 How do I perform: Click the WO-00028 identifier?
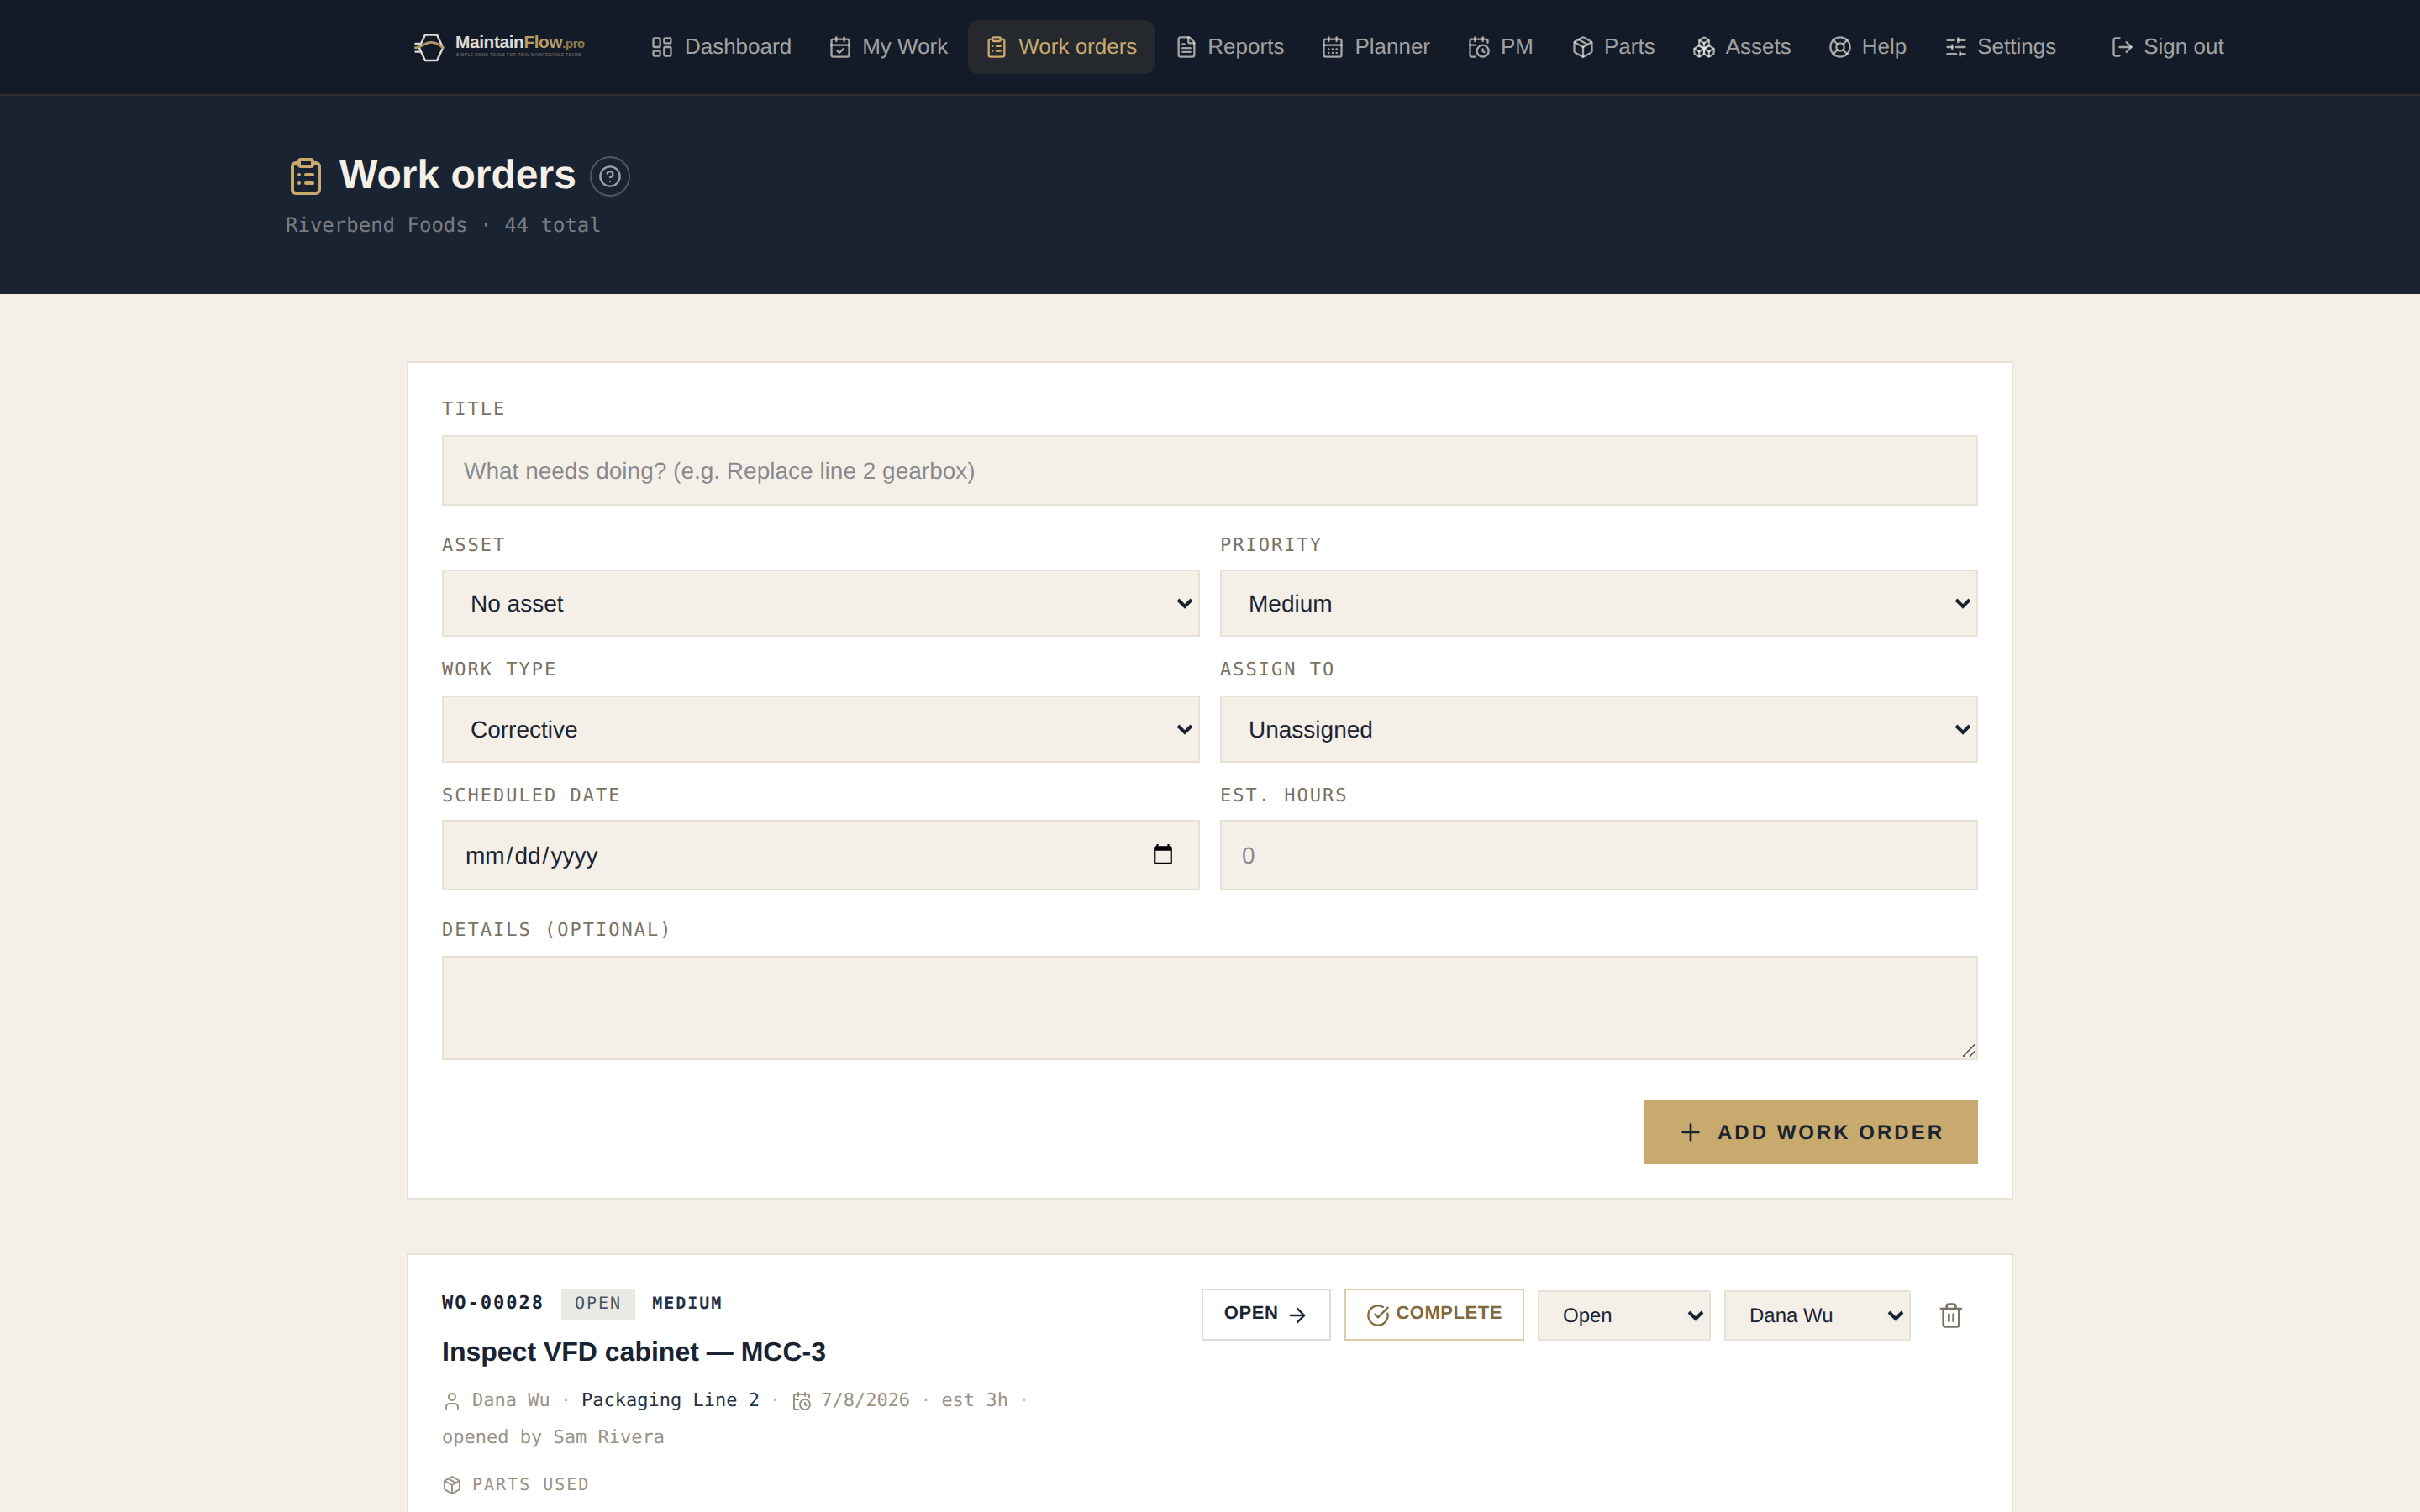(x=492, y=1302)
